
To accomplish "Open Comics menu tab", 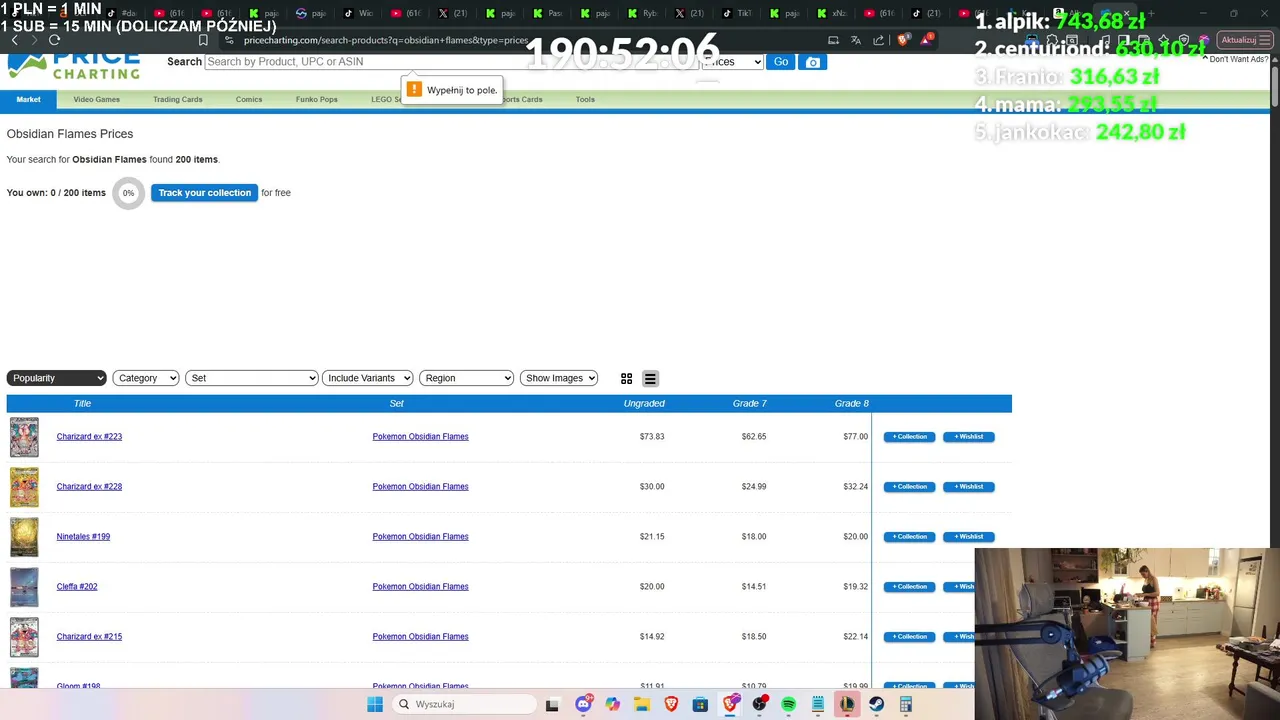I will (x=249, y=99).
